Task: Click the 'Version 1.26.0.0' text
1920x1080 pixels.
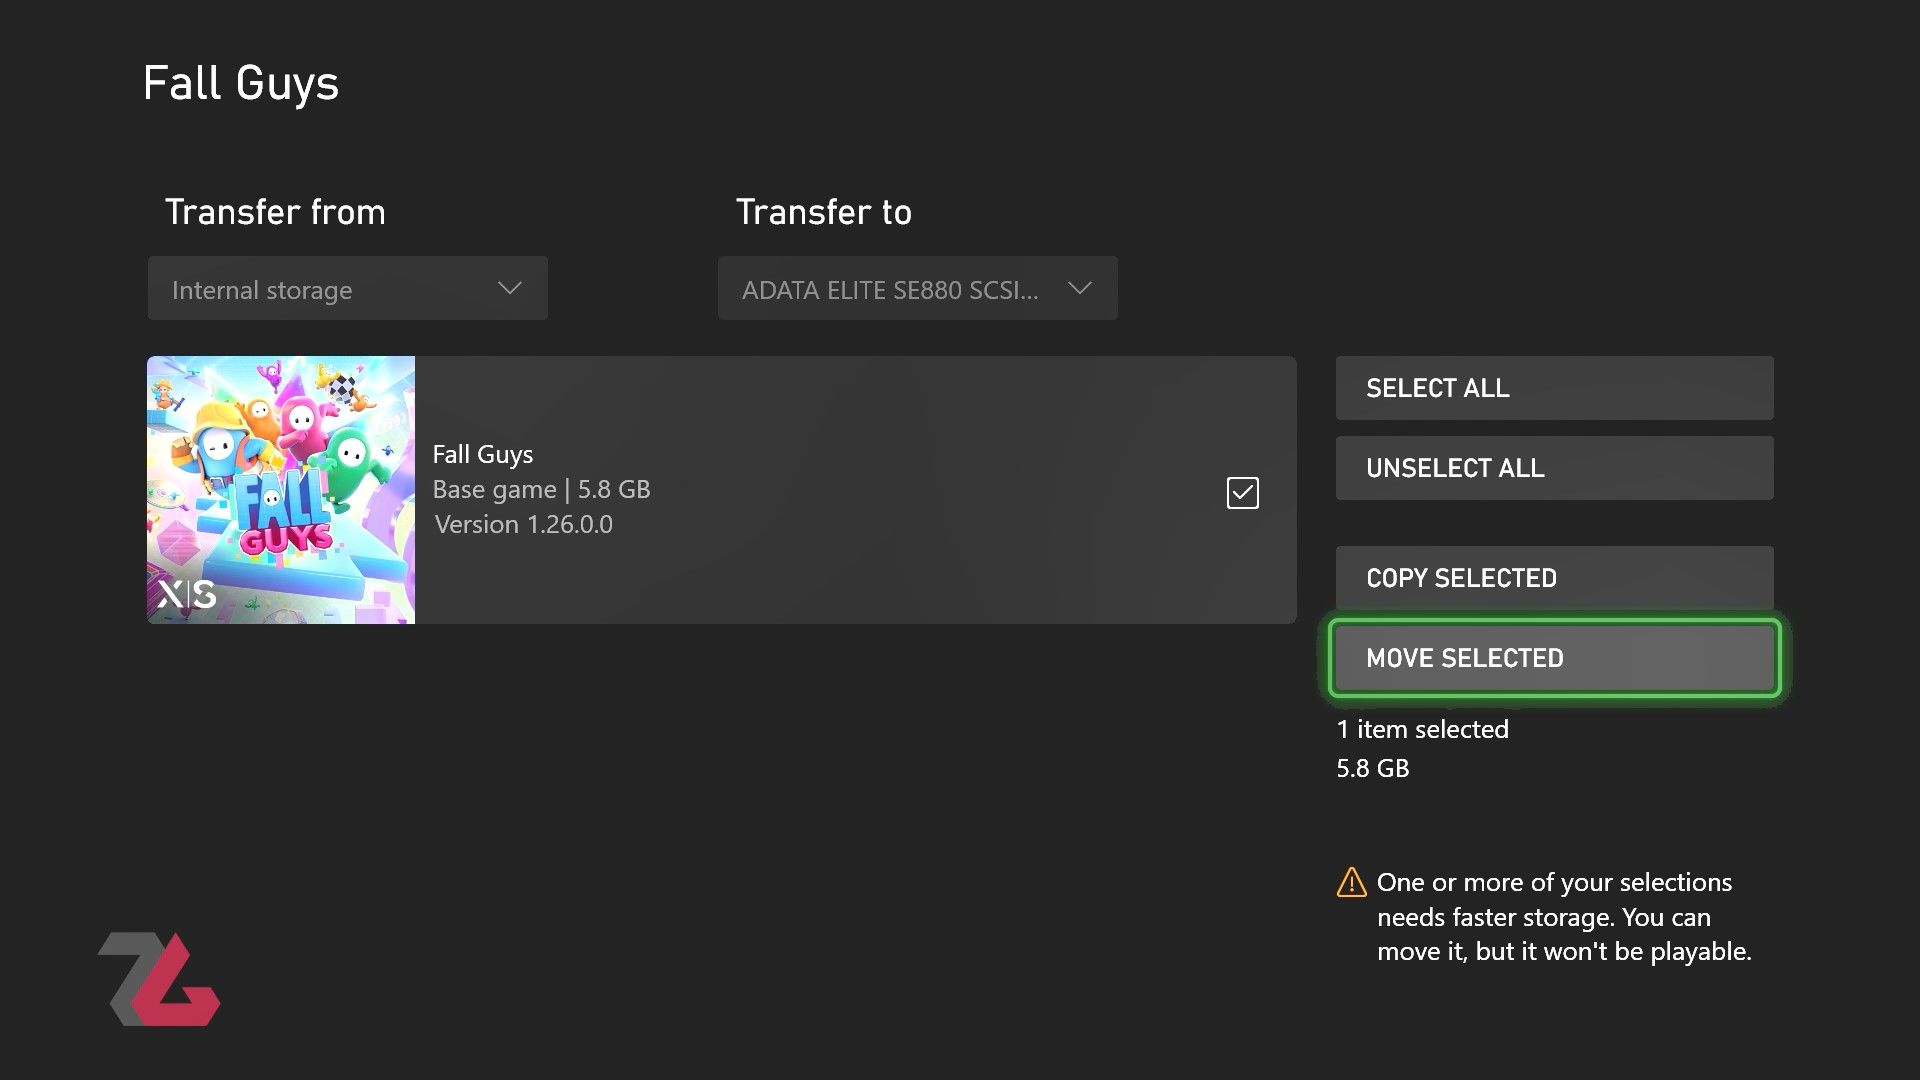Action: [x=523, y=524]
